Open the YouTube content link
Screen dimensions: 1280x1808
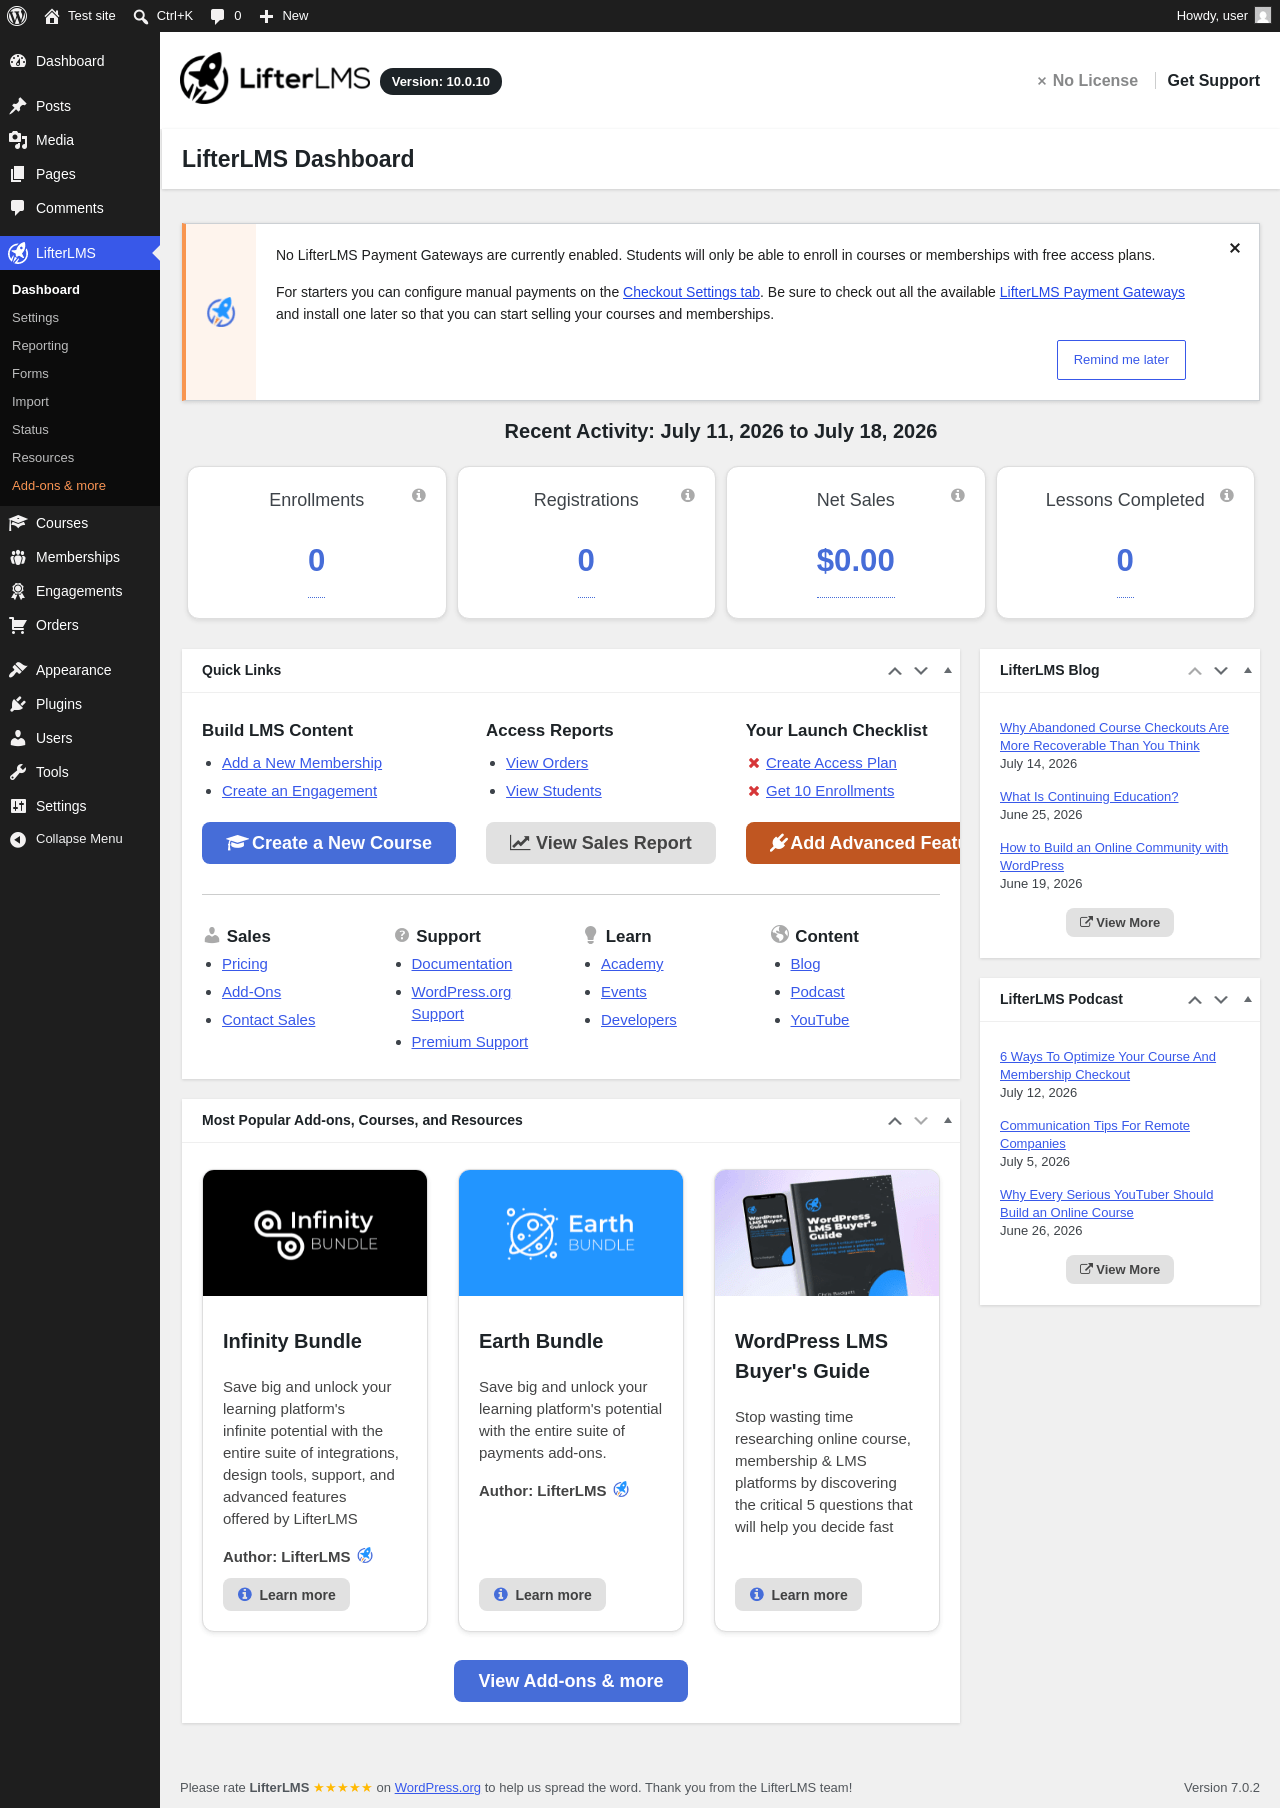tap(820, 1020)
